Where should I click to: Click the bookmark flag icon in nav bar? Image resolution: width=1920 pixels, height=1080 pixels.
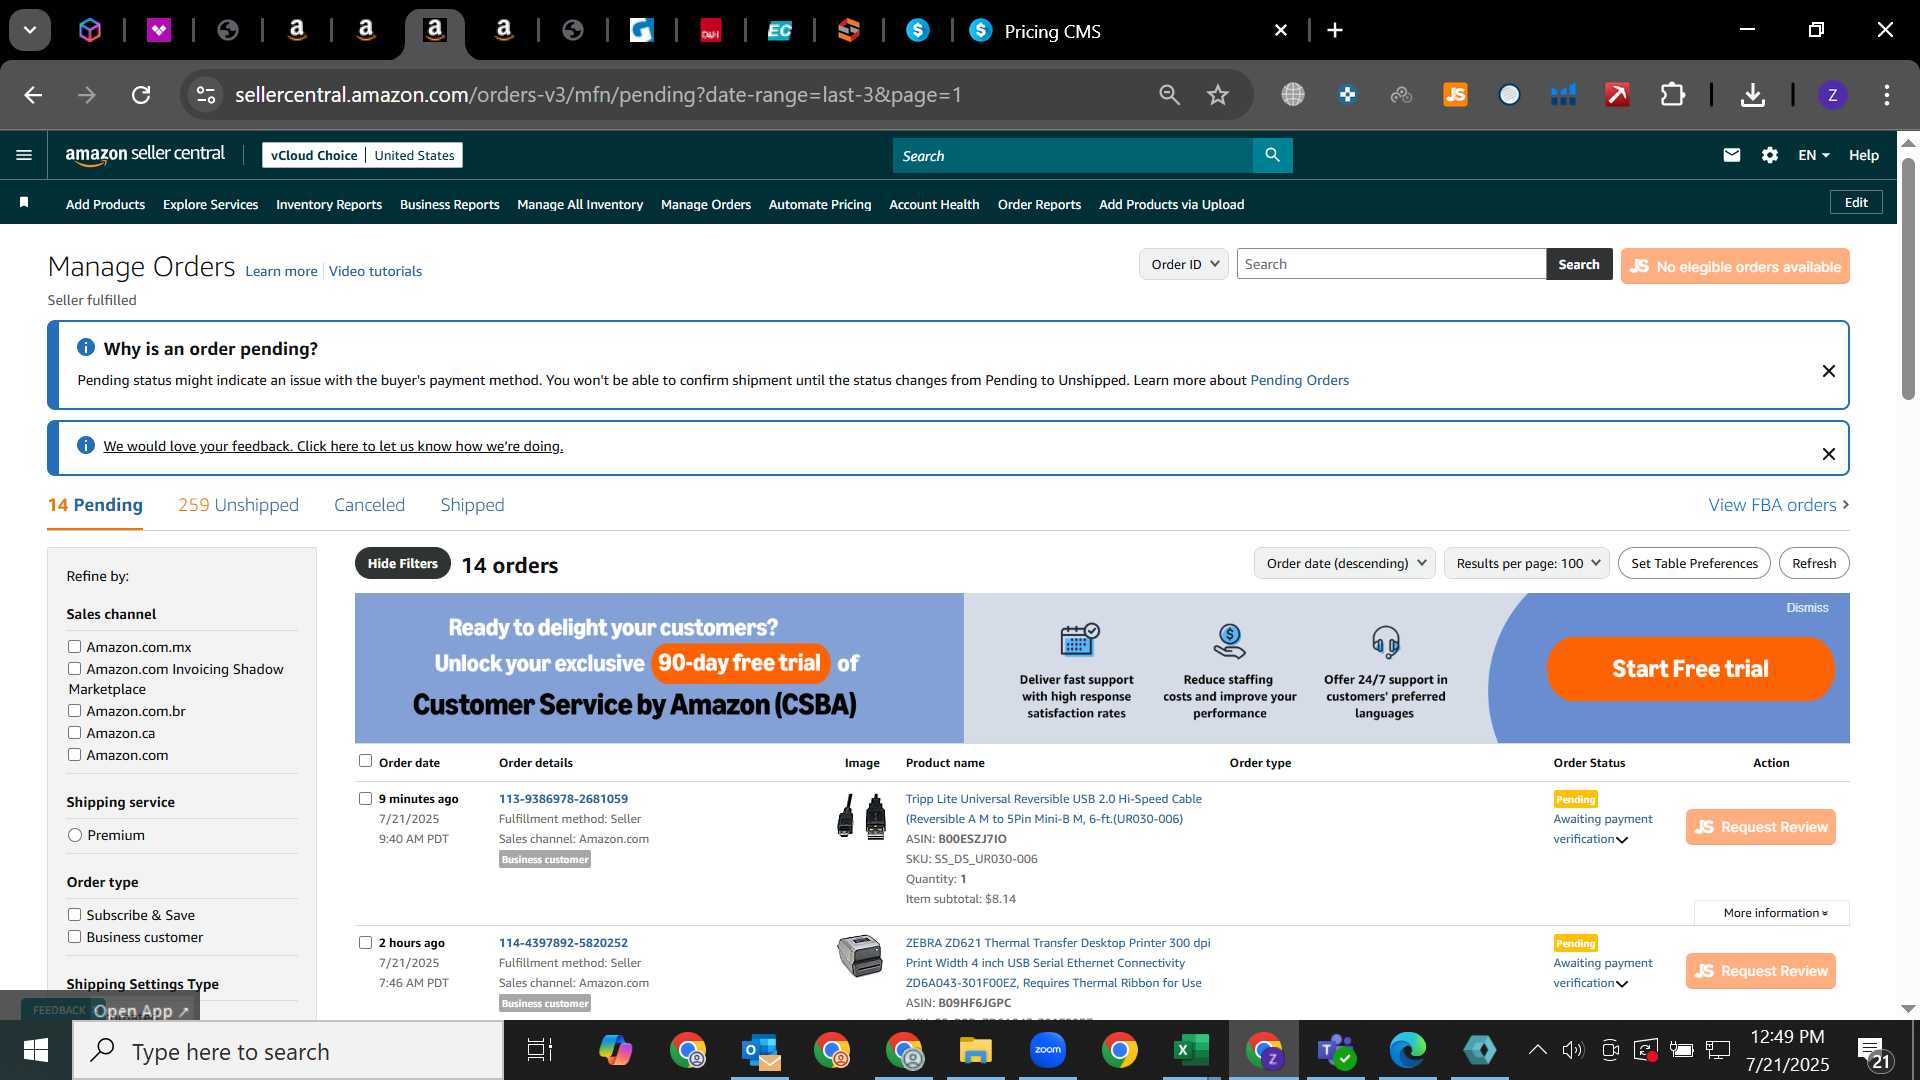[24, 203]
